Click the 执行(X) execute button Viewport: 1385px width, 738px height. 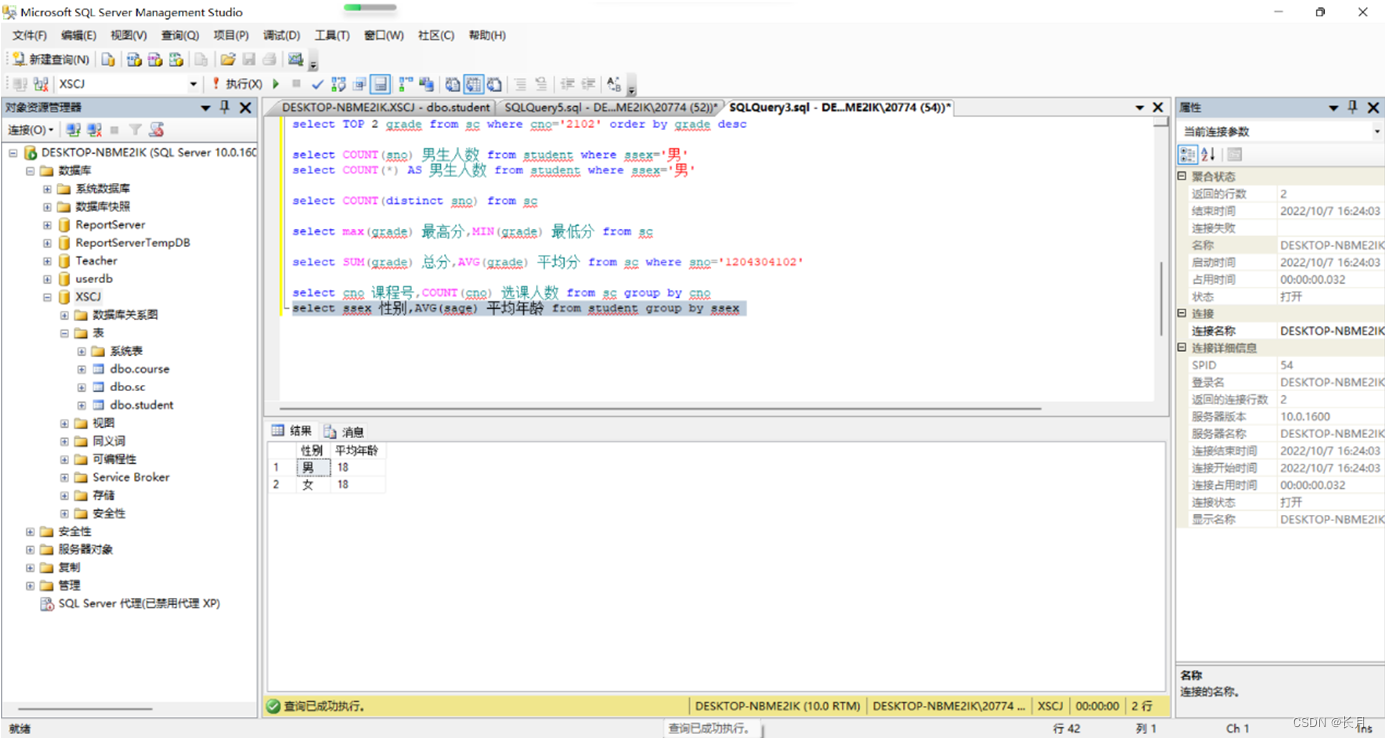click(236, 84)
